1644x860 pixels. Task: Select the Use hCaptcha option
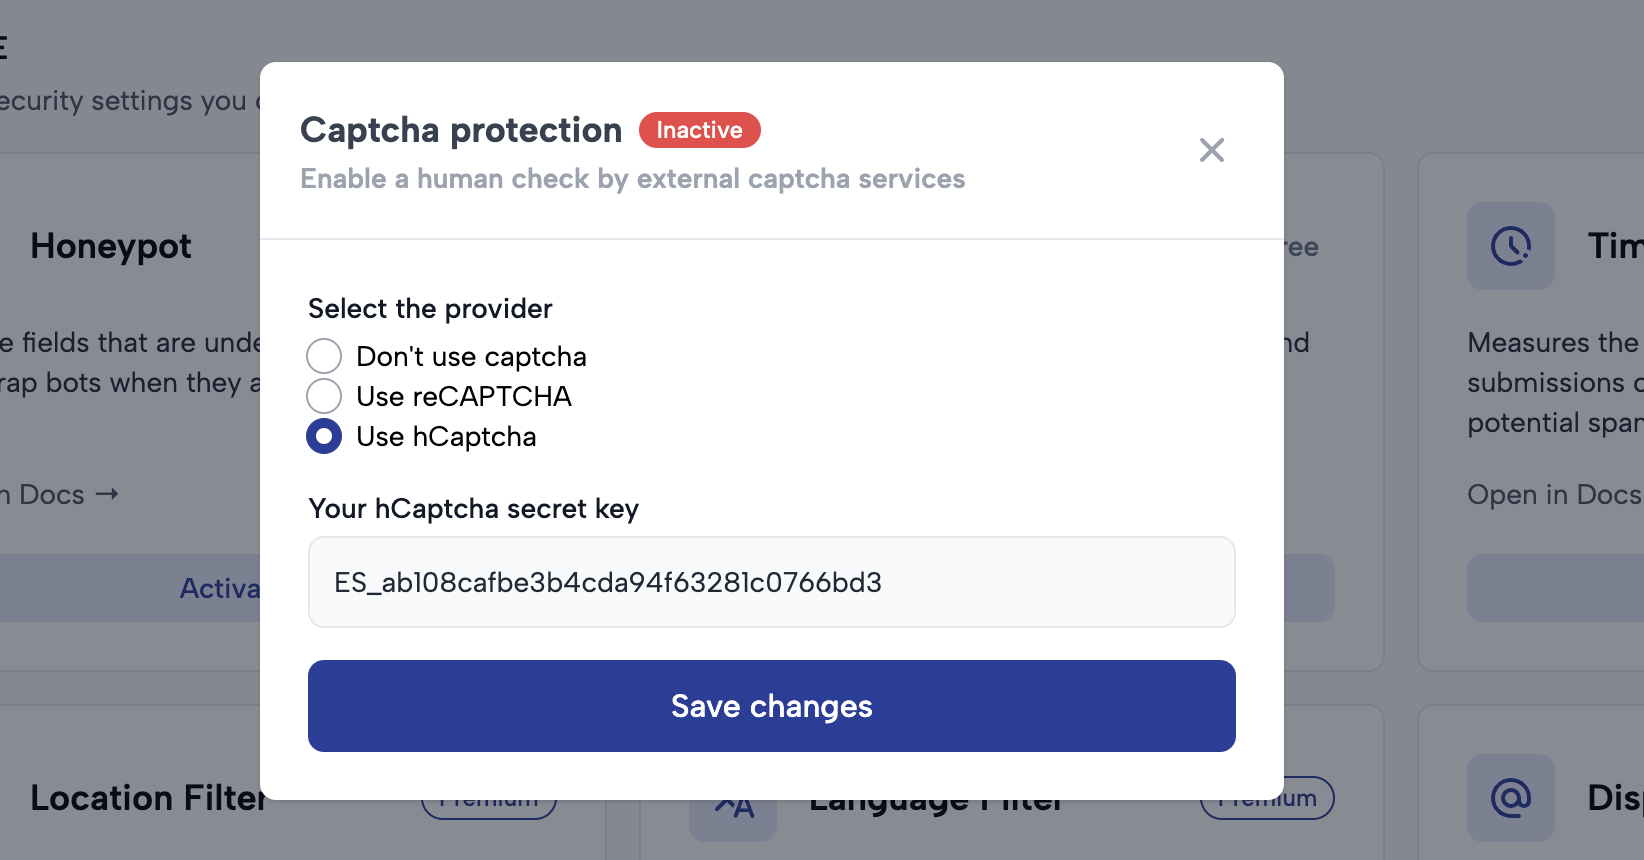tap(323, 436)
